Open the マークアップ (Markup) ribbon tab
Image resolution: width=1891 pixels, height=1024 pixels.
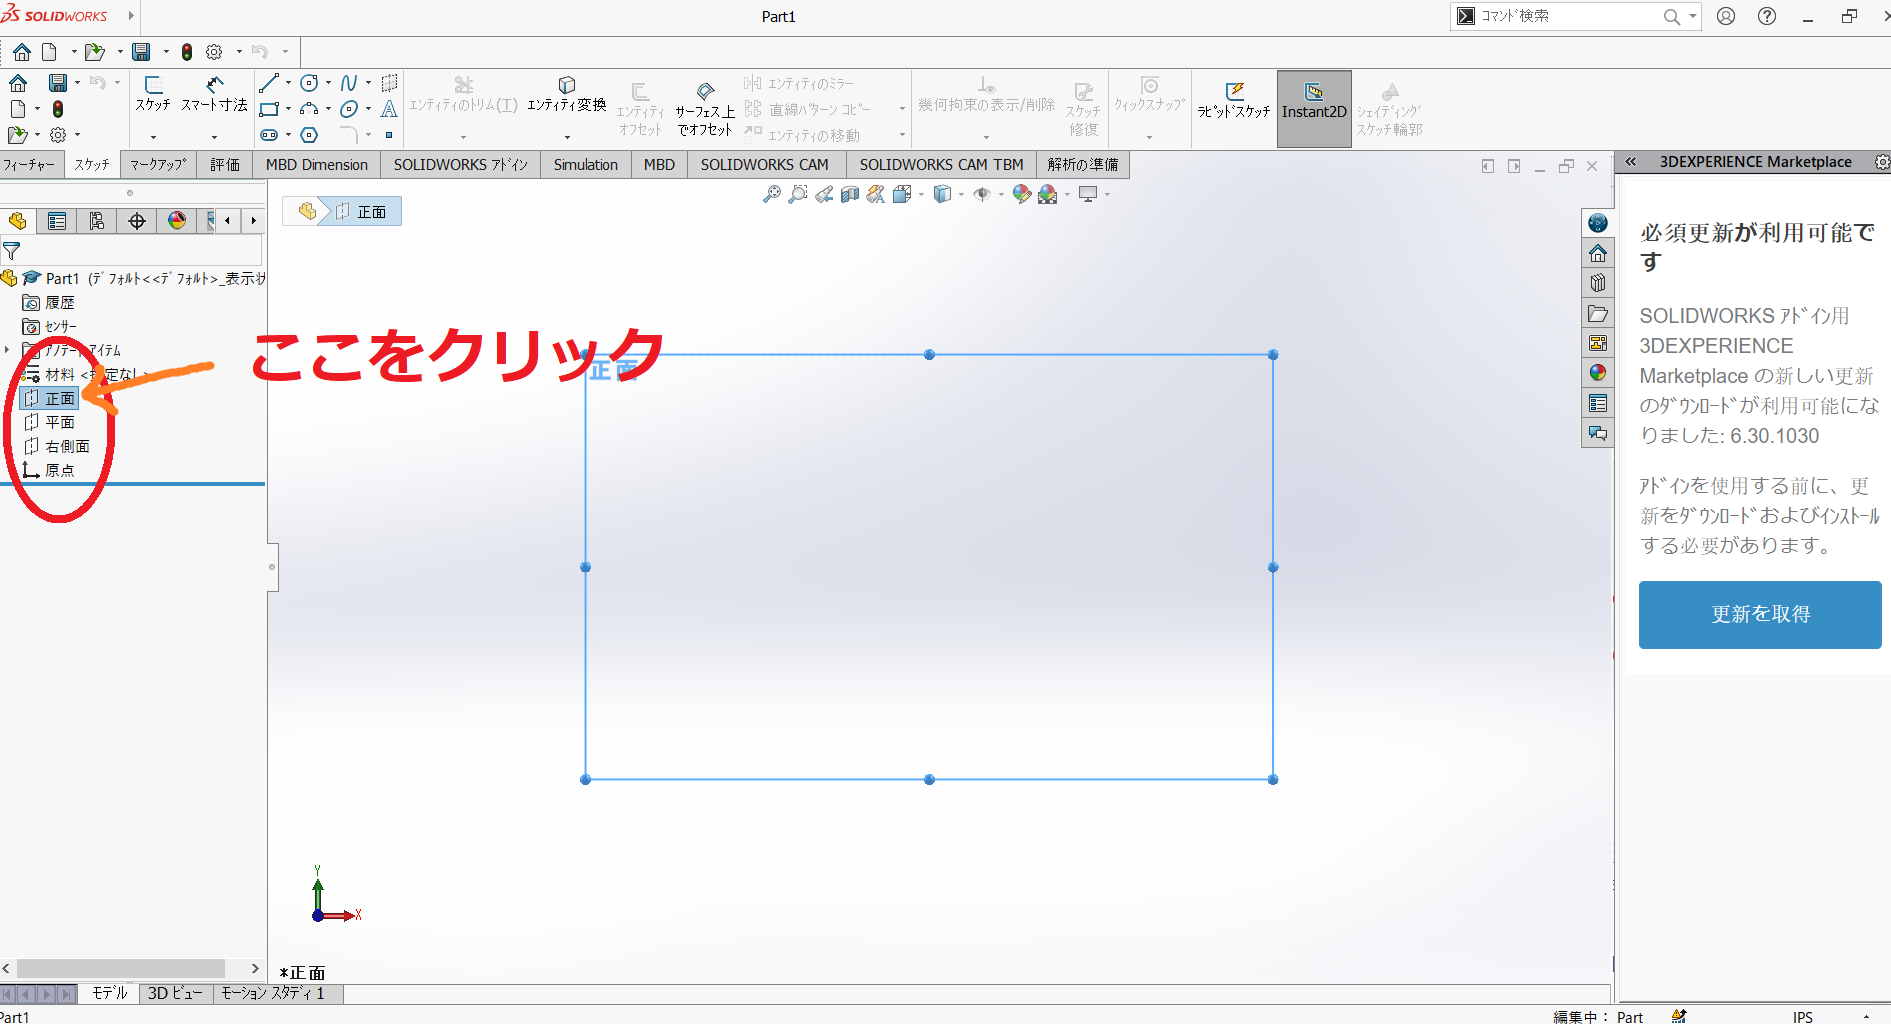point(158,165)
